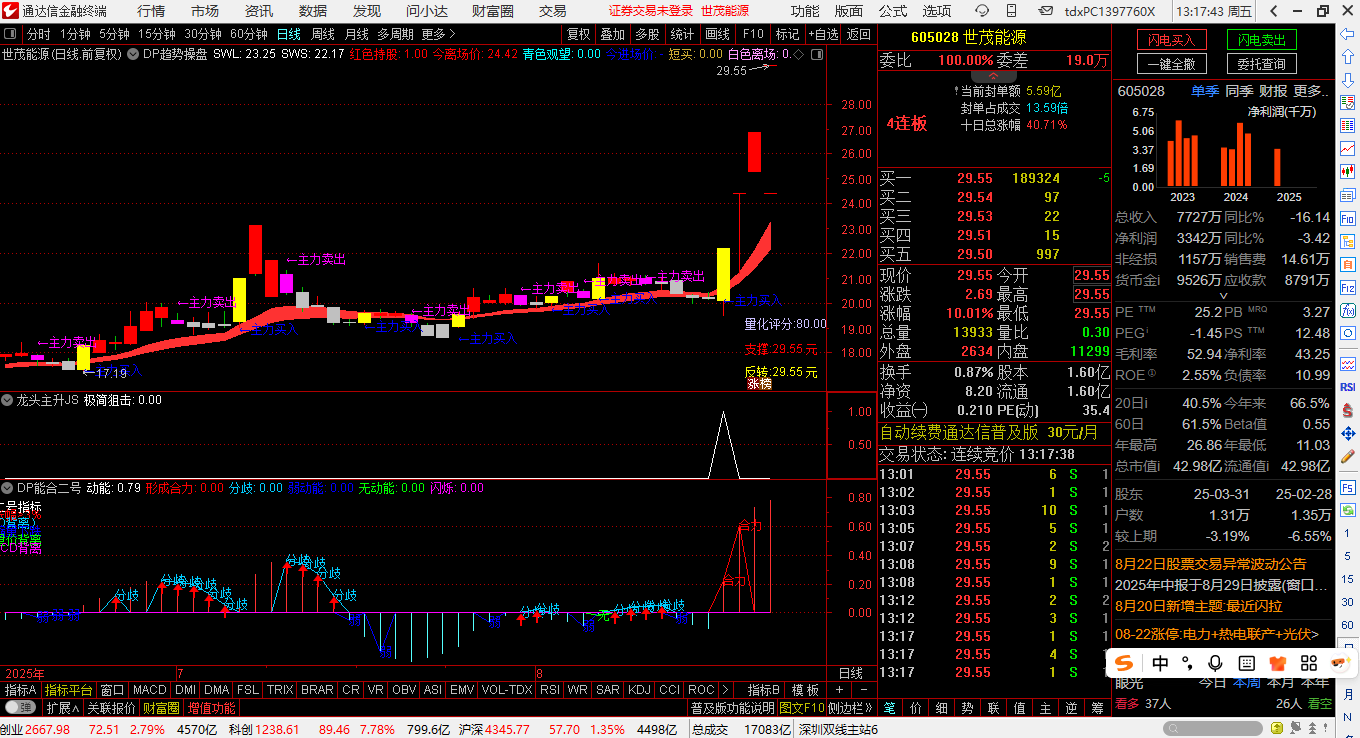Open the 图文F10 link
The image size is (1360, 738).
click(x=802, y=708)
